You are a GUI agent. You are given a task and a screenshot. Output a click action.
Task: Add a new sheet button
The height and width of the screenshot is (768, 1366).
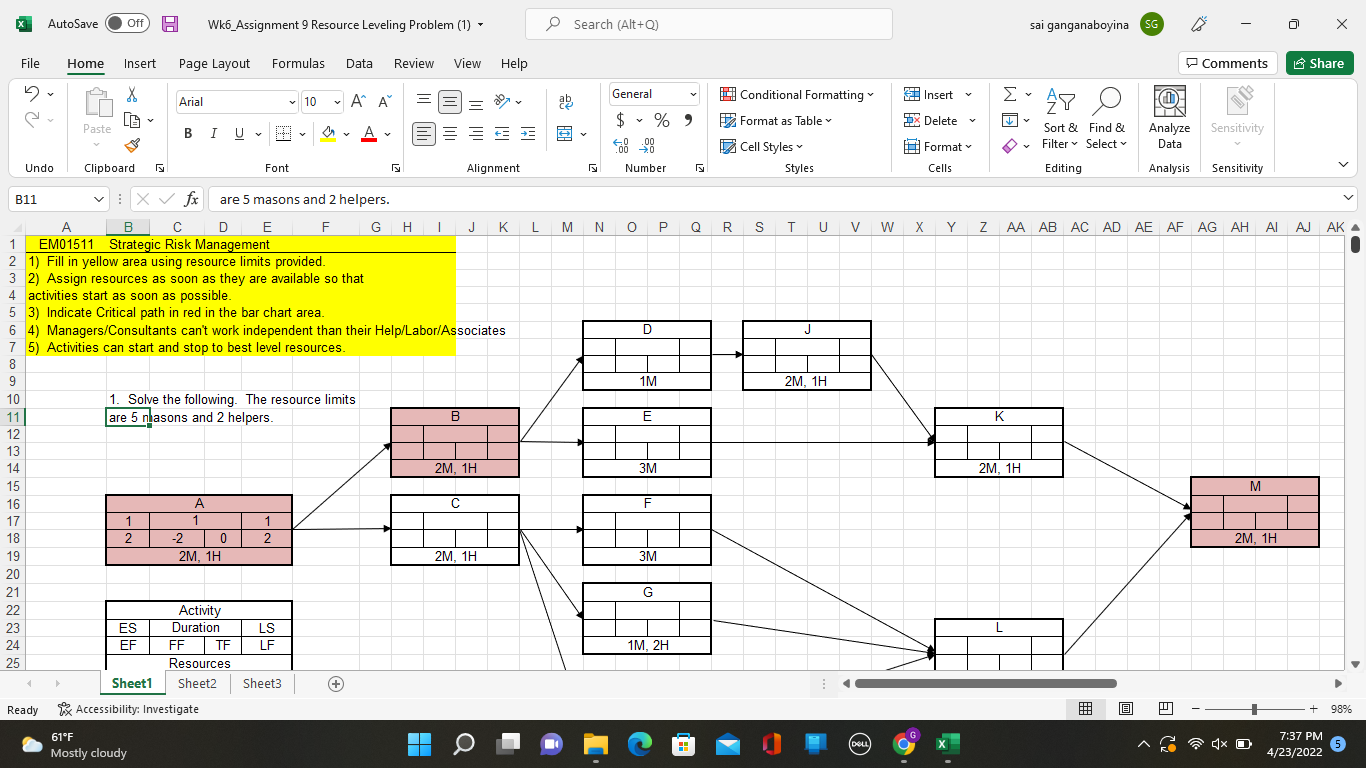click(x=336, y=684)
